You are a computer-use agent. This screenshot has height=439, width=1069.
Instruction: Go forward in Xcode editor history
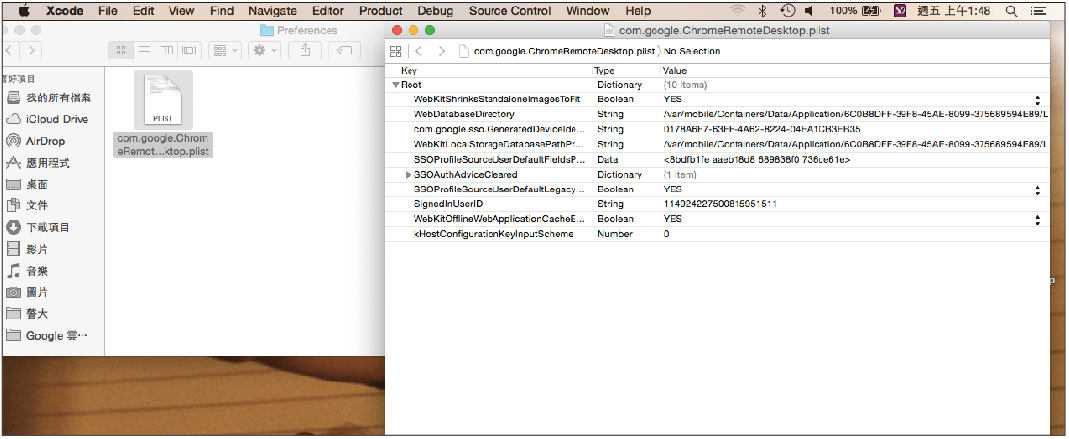[x=442, y=51]
